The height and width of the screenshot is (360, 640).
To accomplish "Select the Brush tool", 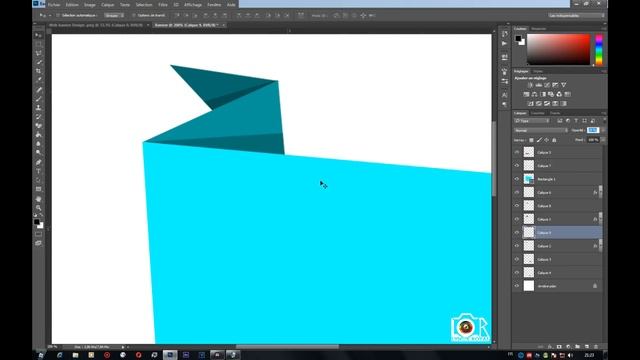I will (x=38, y=98).
